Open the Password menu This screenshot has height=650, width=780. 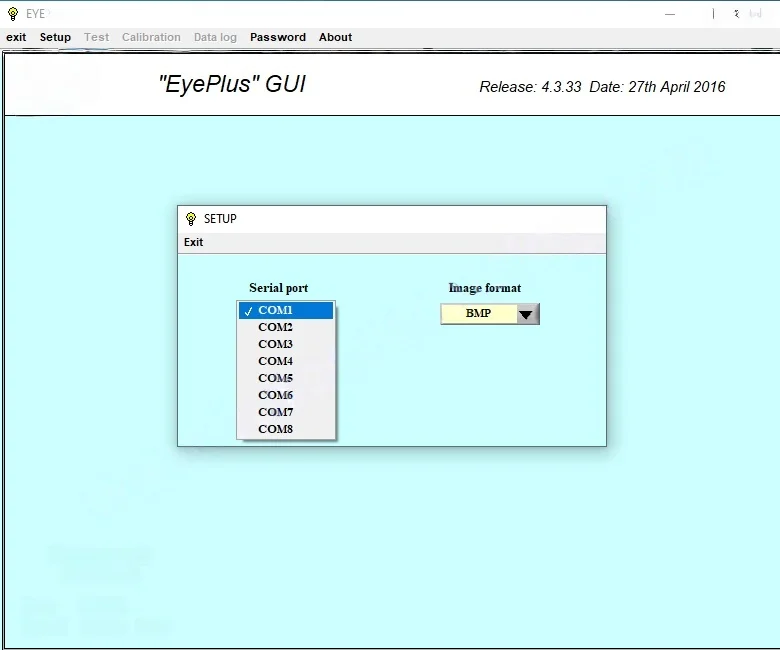278,37
